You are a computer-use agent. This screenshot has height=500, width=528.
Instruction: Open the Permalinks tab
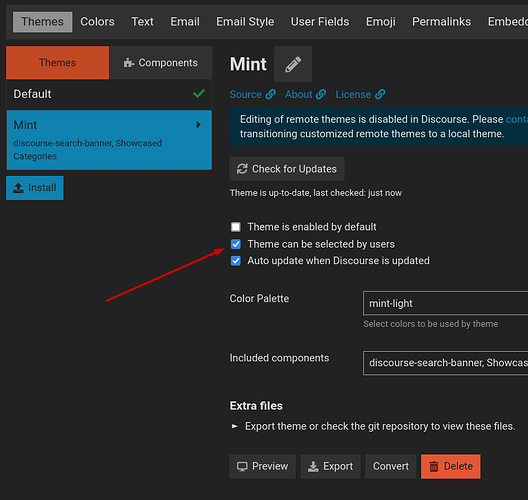click(x=441, y=22)
